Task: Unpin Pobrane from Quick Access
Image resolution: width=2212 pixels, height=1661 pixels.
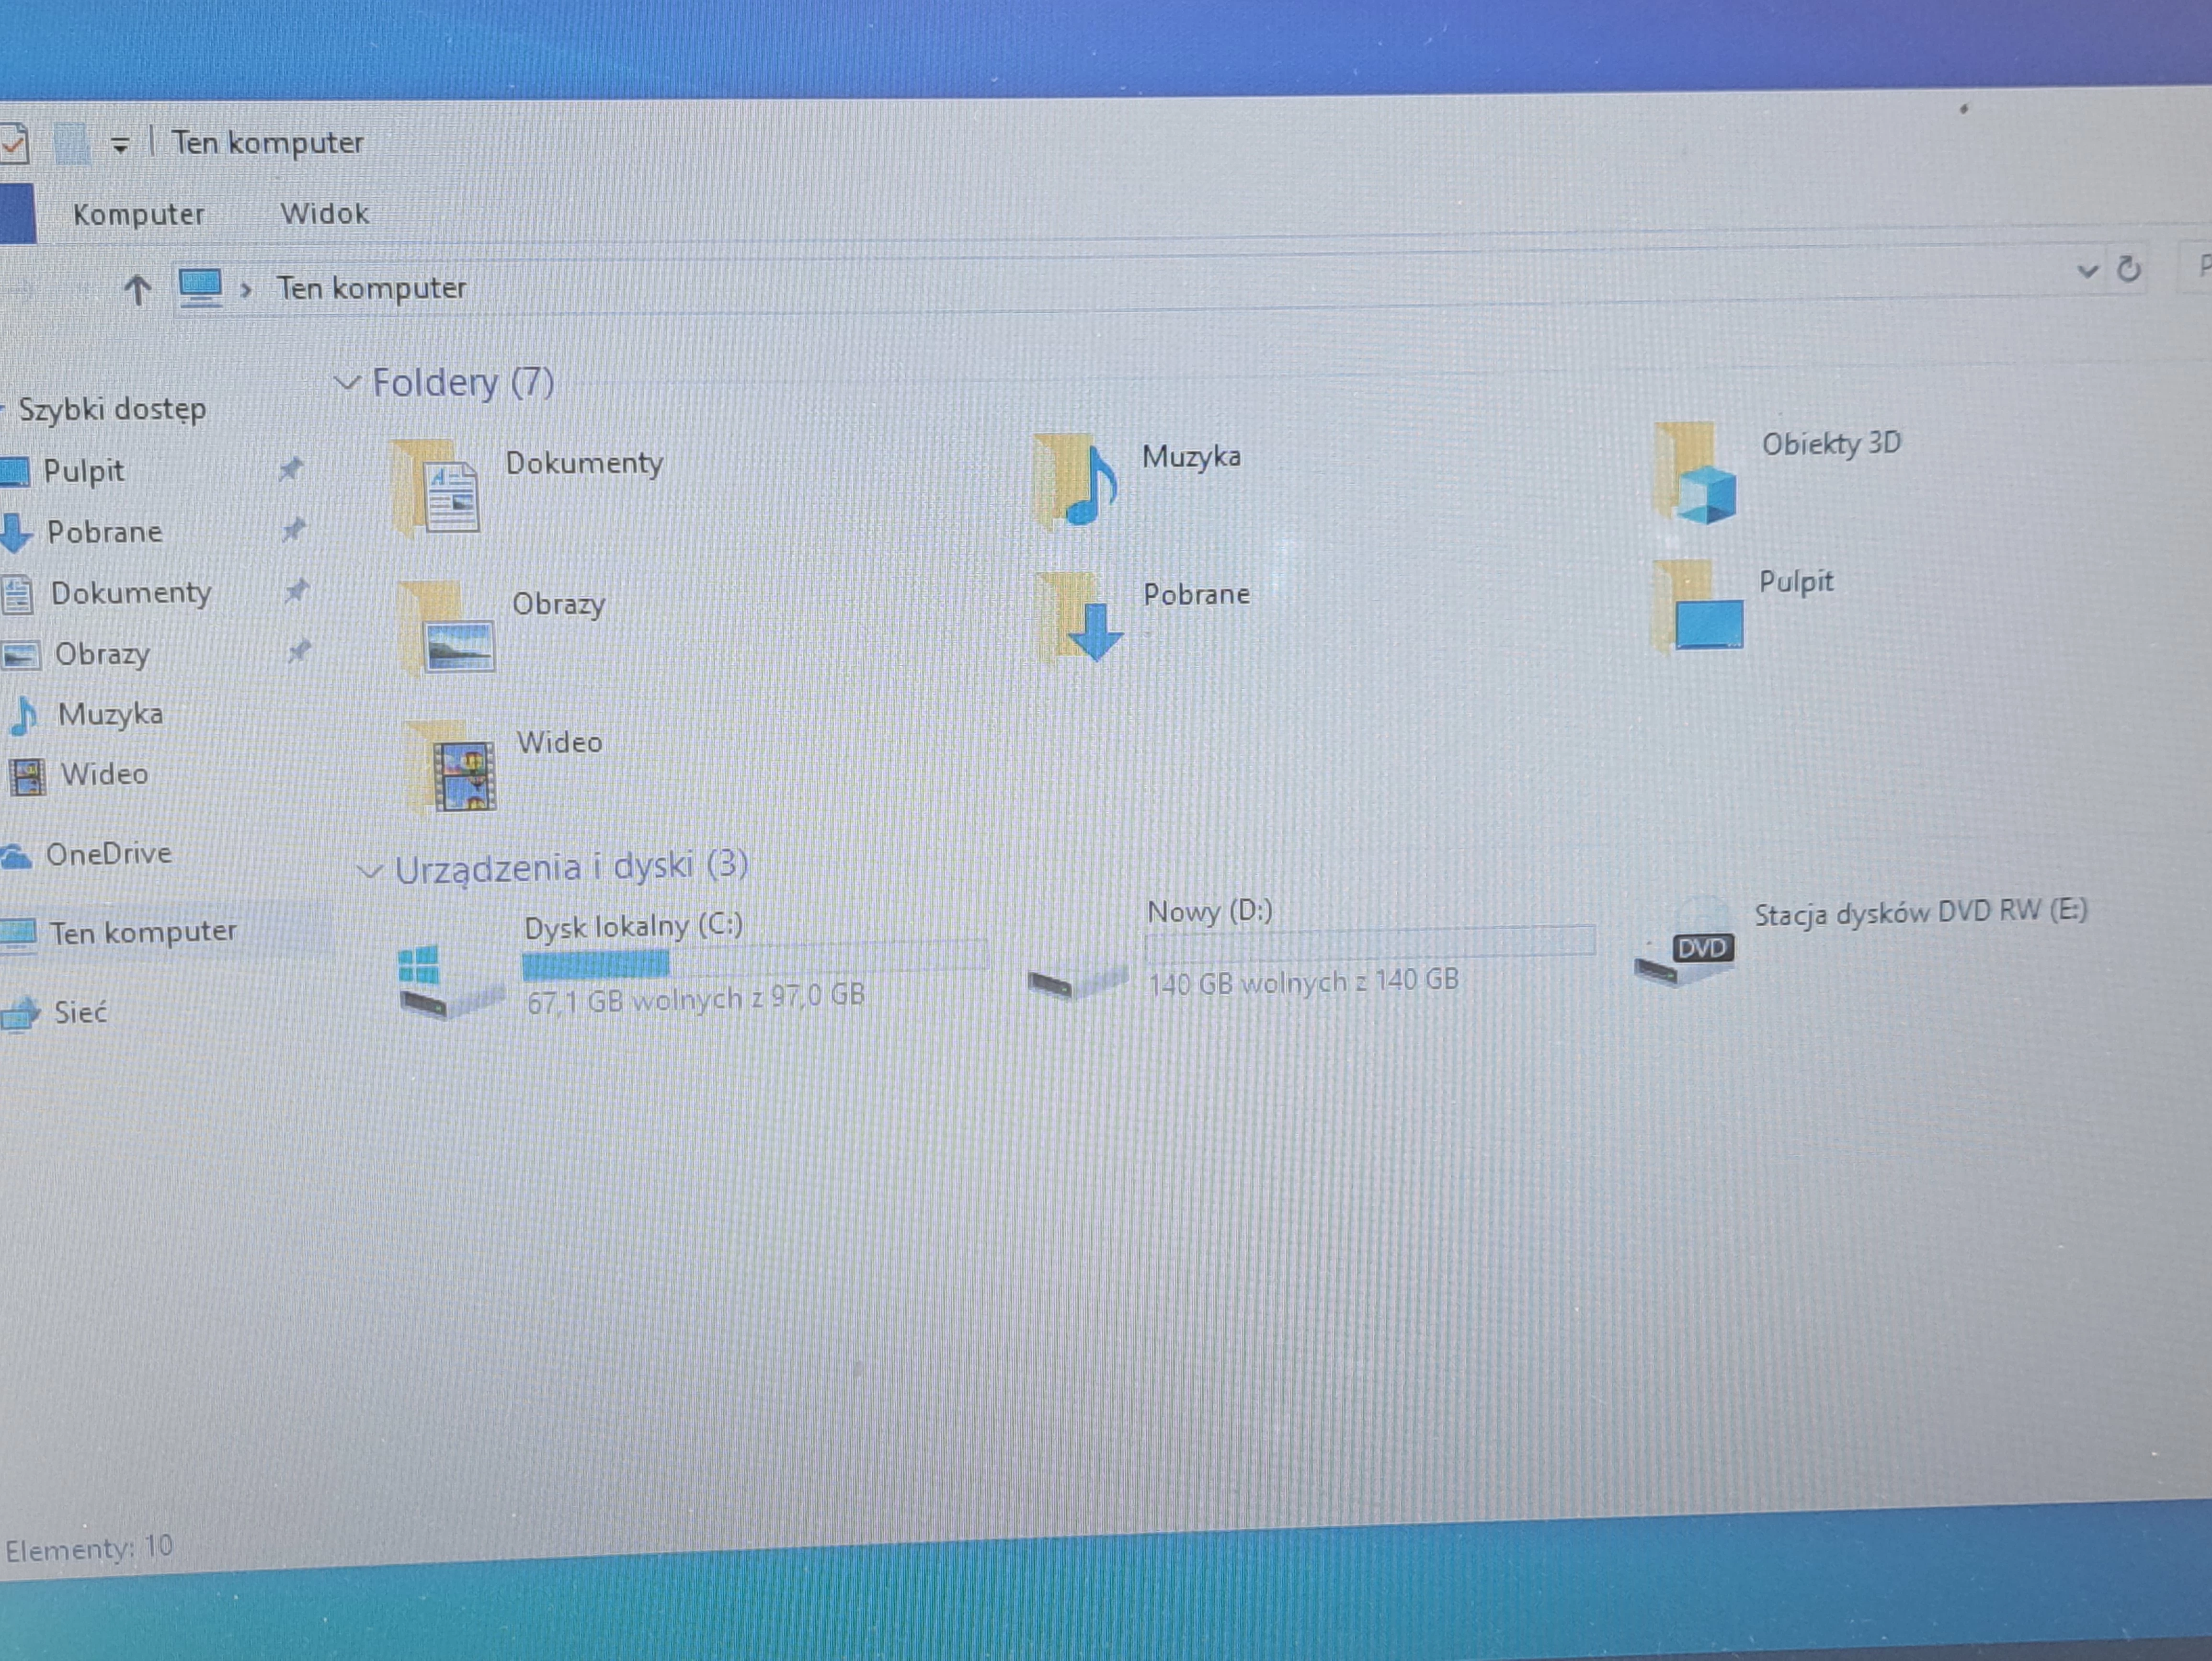Action: 294,531
